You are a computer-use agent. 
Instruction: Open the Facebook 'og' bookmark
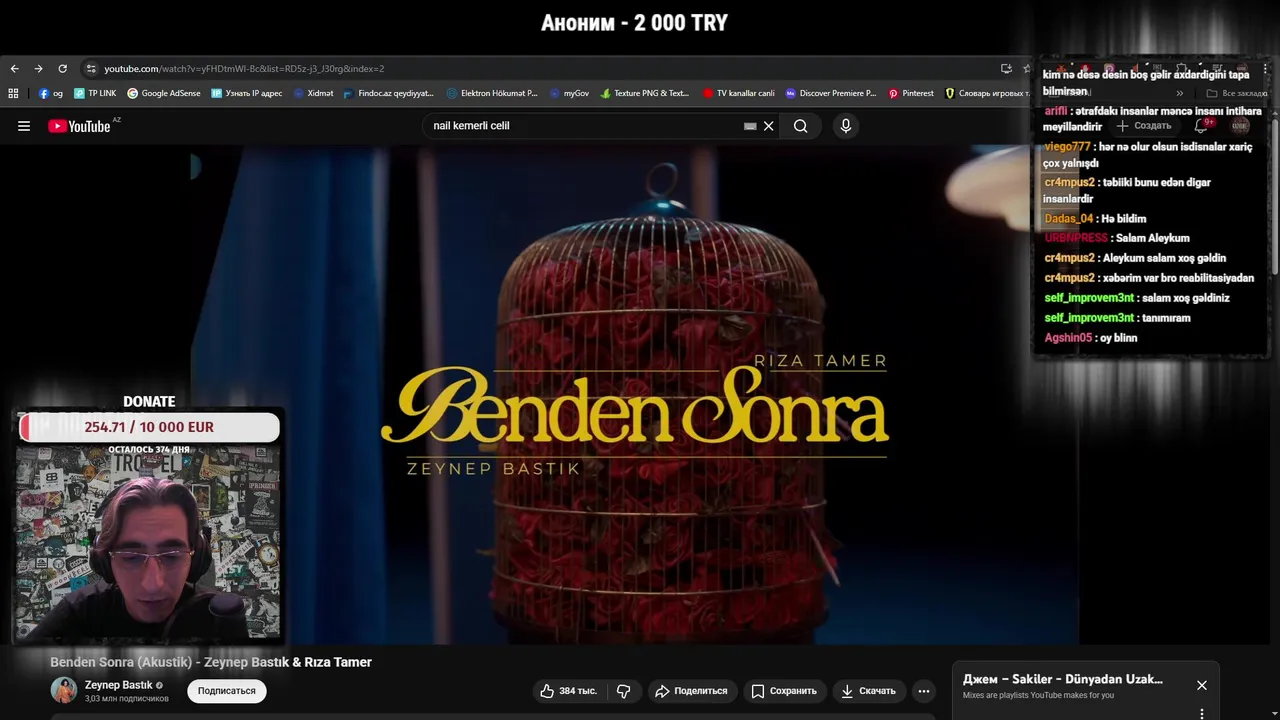coord(51,93)
